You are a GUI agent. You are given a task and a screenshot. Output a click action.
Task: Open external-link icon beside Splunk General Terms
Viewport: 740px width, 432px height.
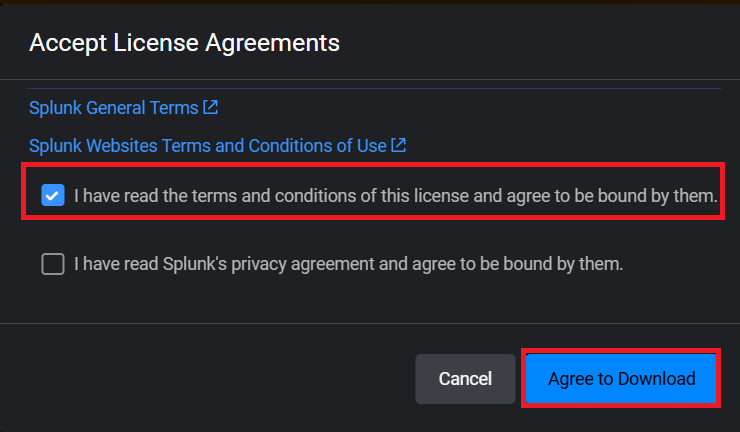coord(210,107)
